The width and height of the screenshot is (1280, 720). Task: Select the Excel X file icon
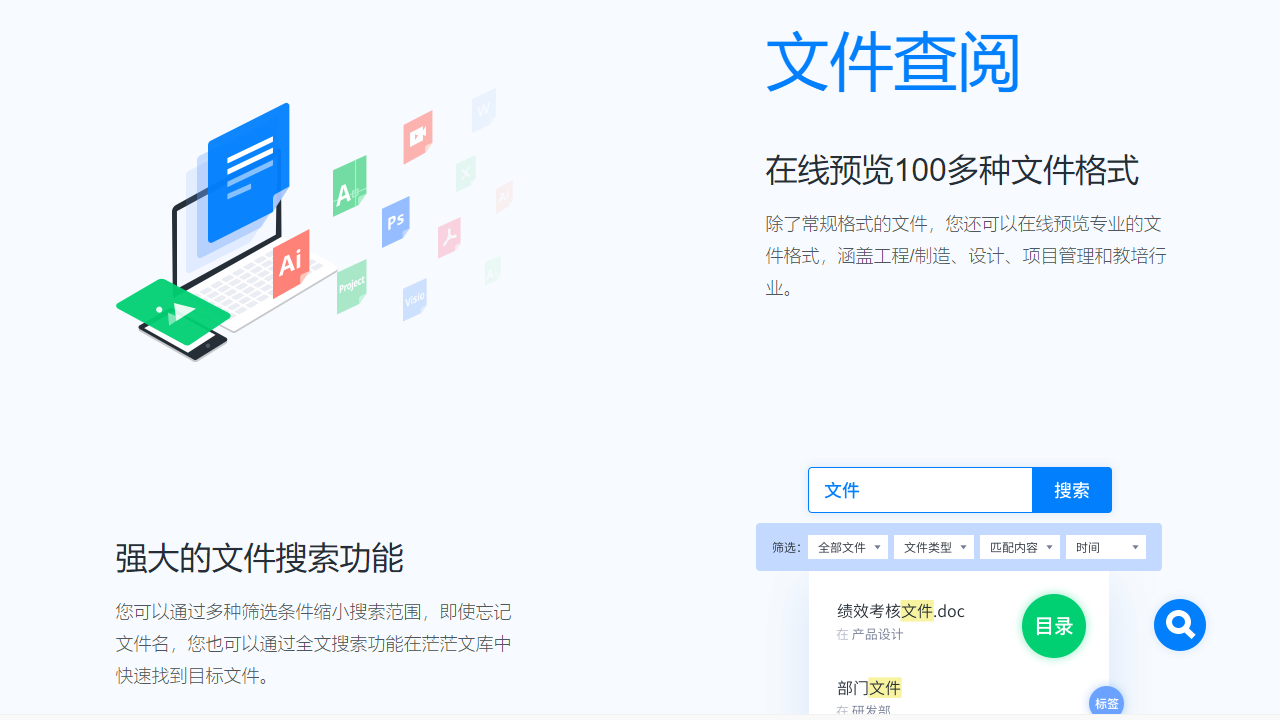467,172
